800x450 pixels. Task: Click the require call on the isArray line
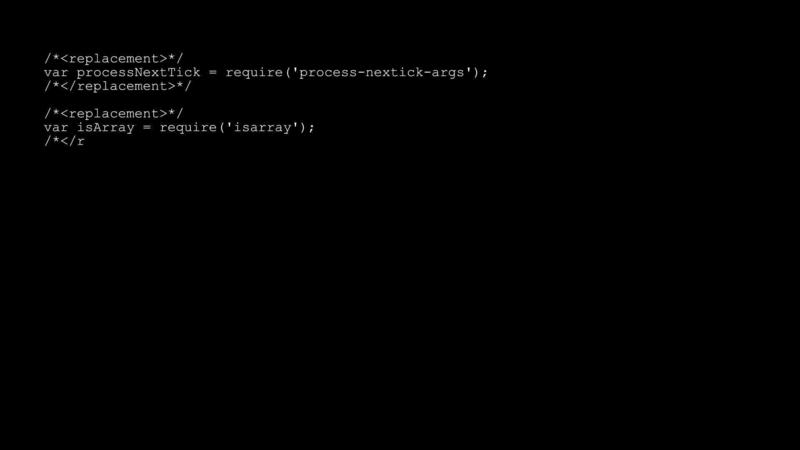pyautogui.click(x=188, y=128)
